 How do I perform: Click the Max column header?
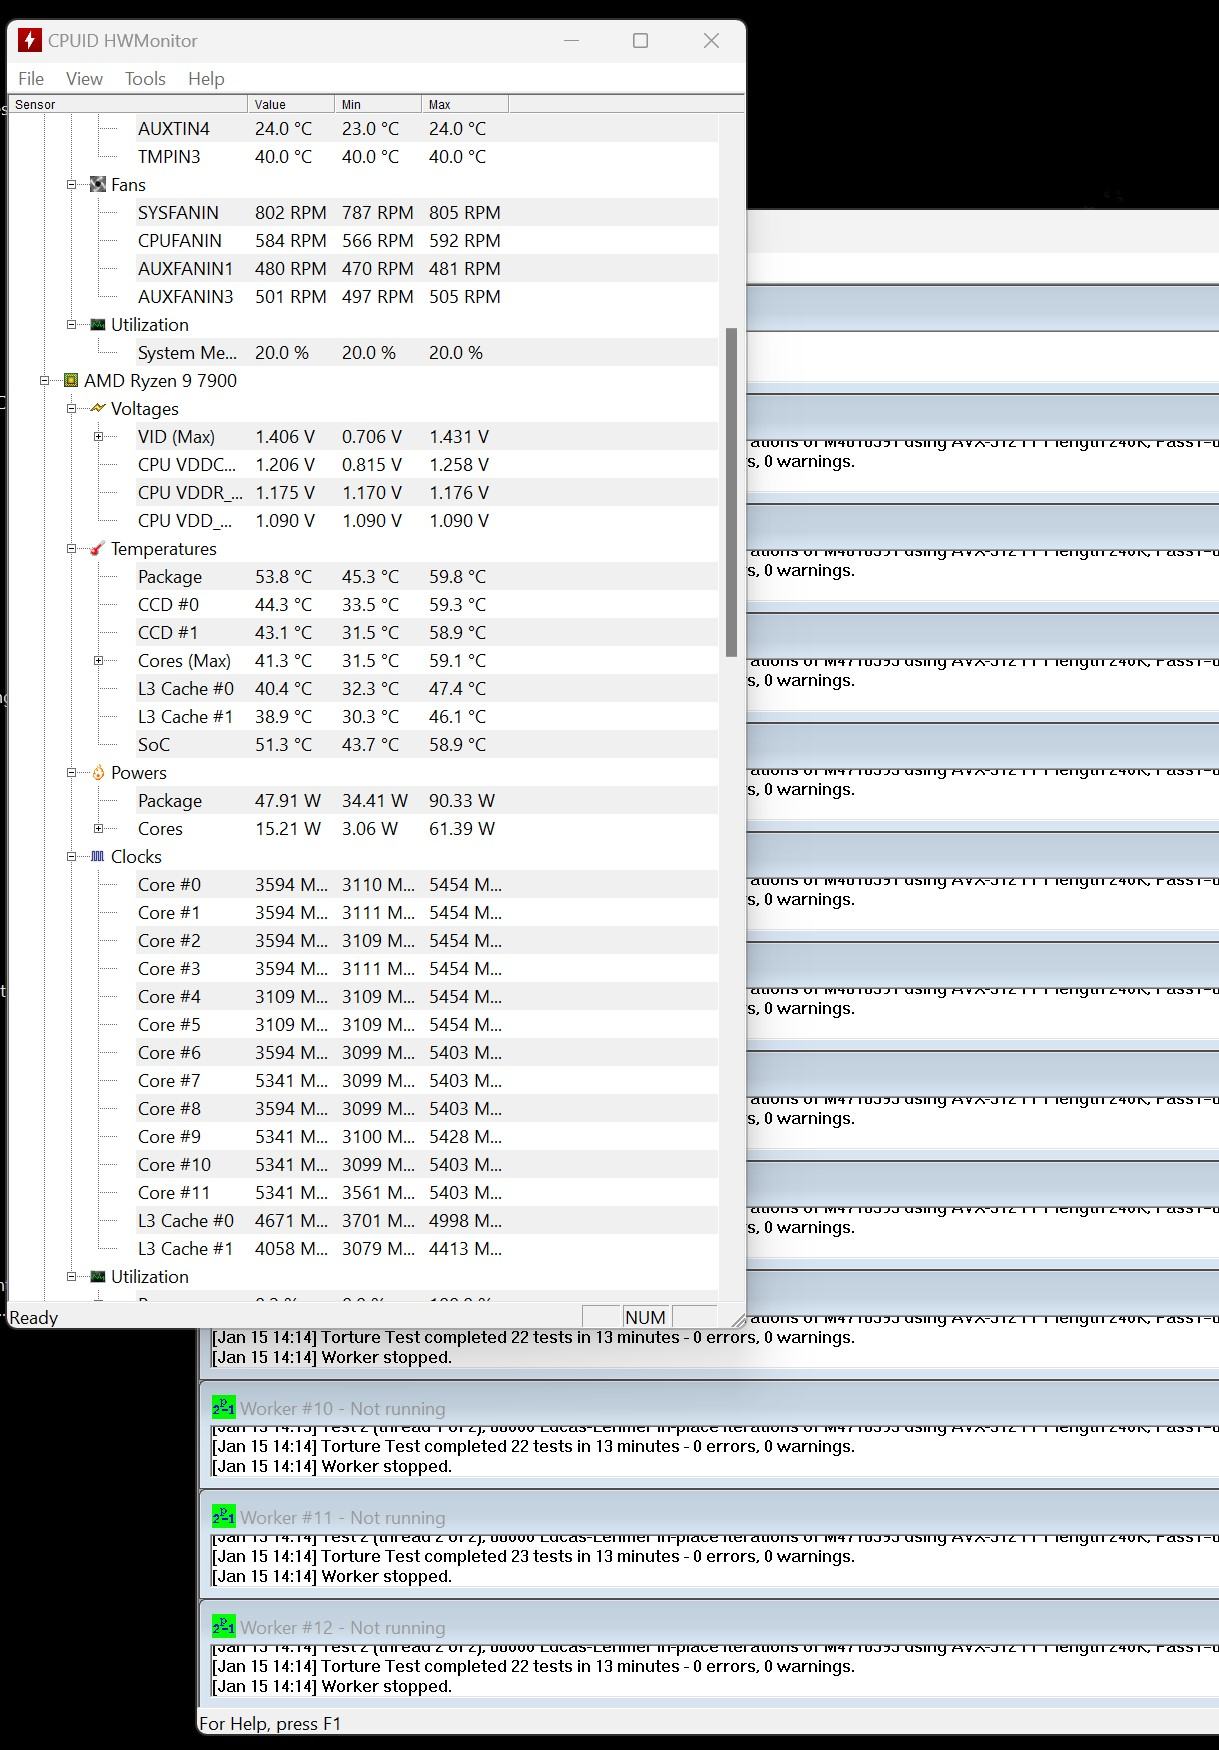pyautogui.click(x=465, y=104)
